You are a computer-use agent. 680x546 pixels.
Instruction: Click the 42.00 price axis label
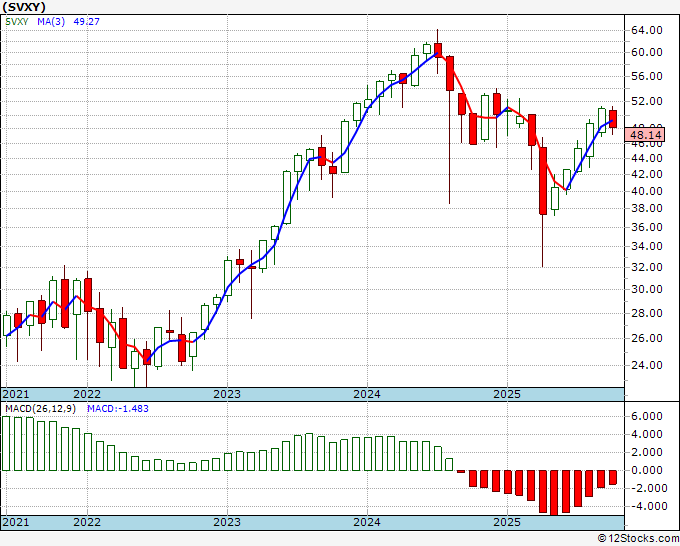click(x=647, y=174)
